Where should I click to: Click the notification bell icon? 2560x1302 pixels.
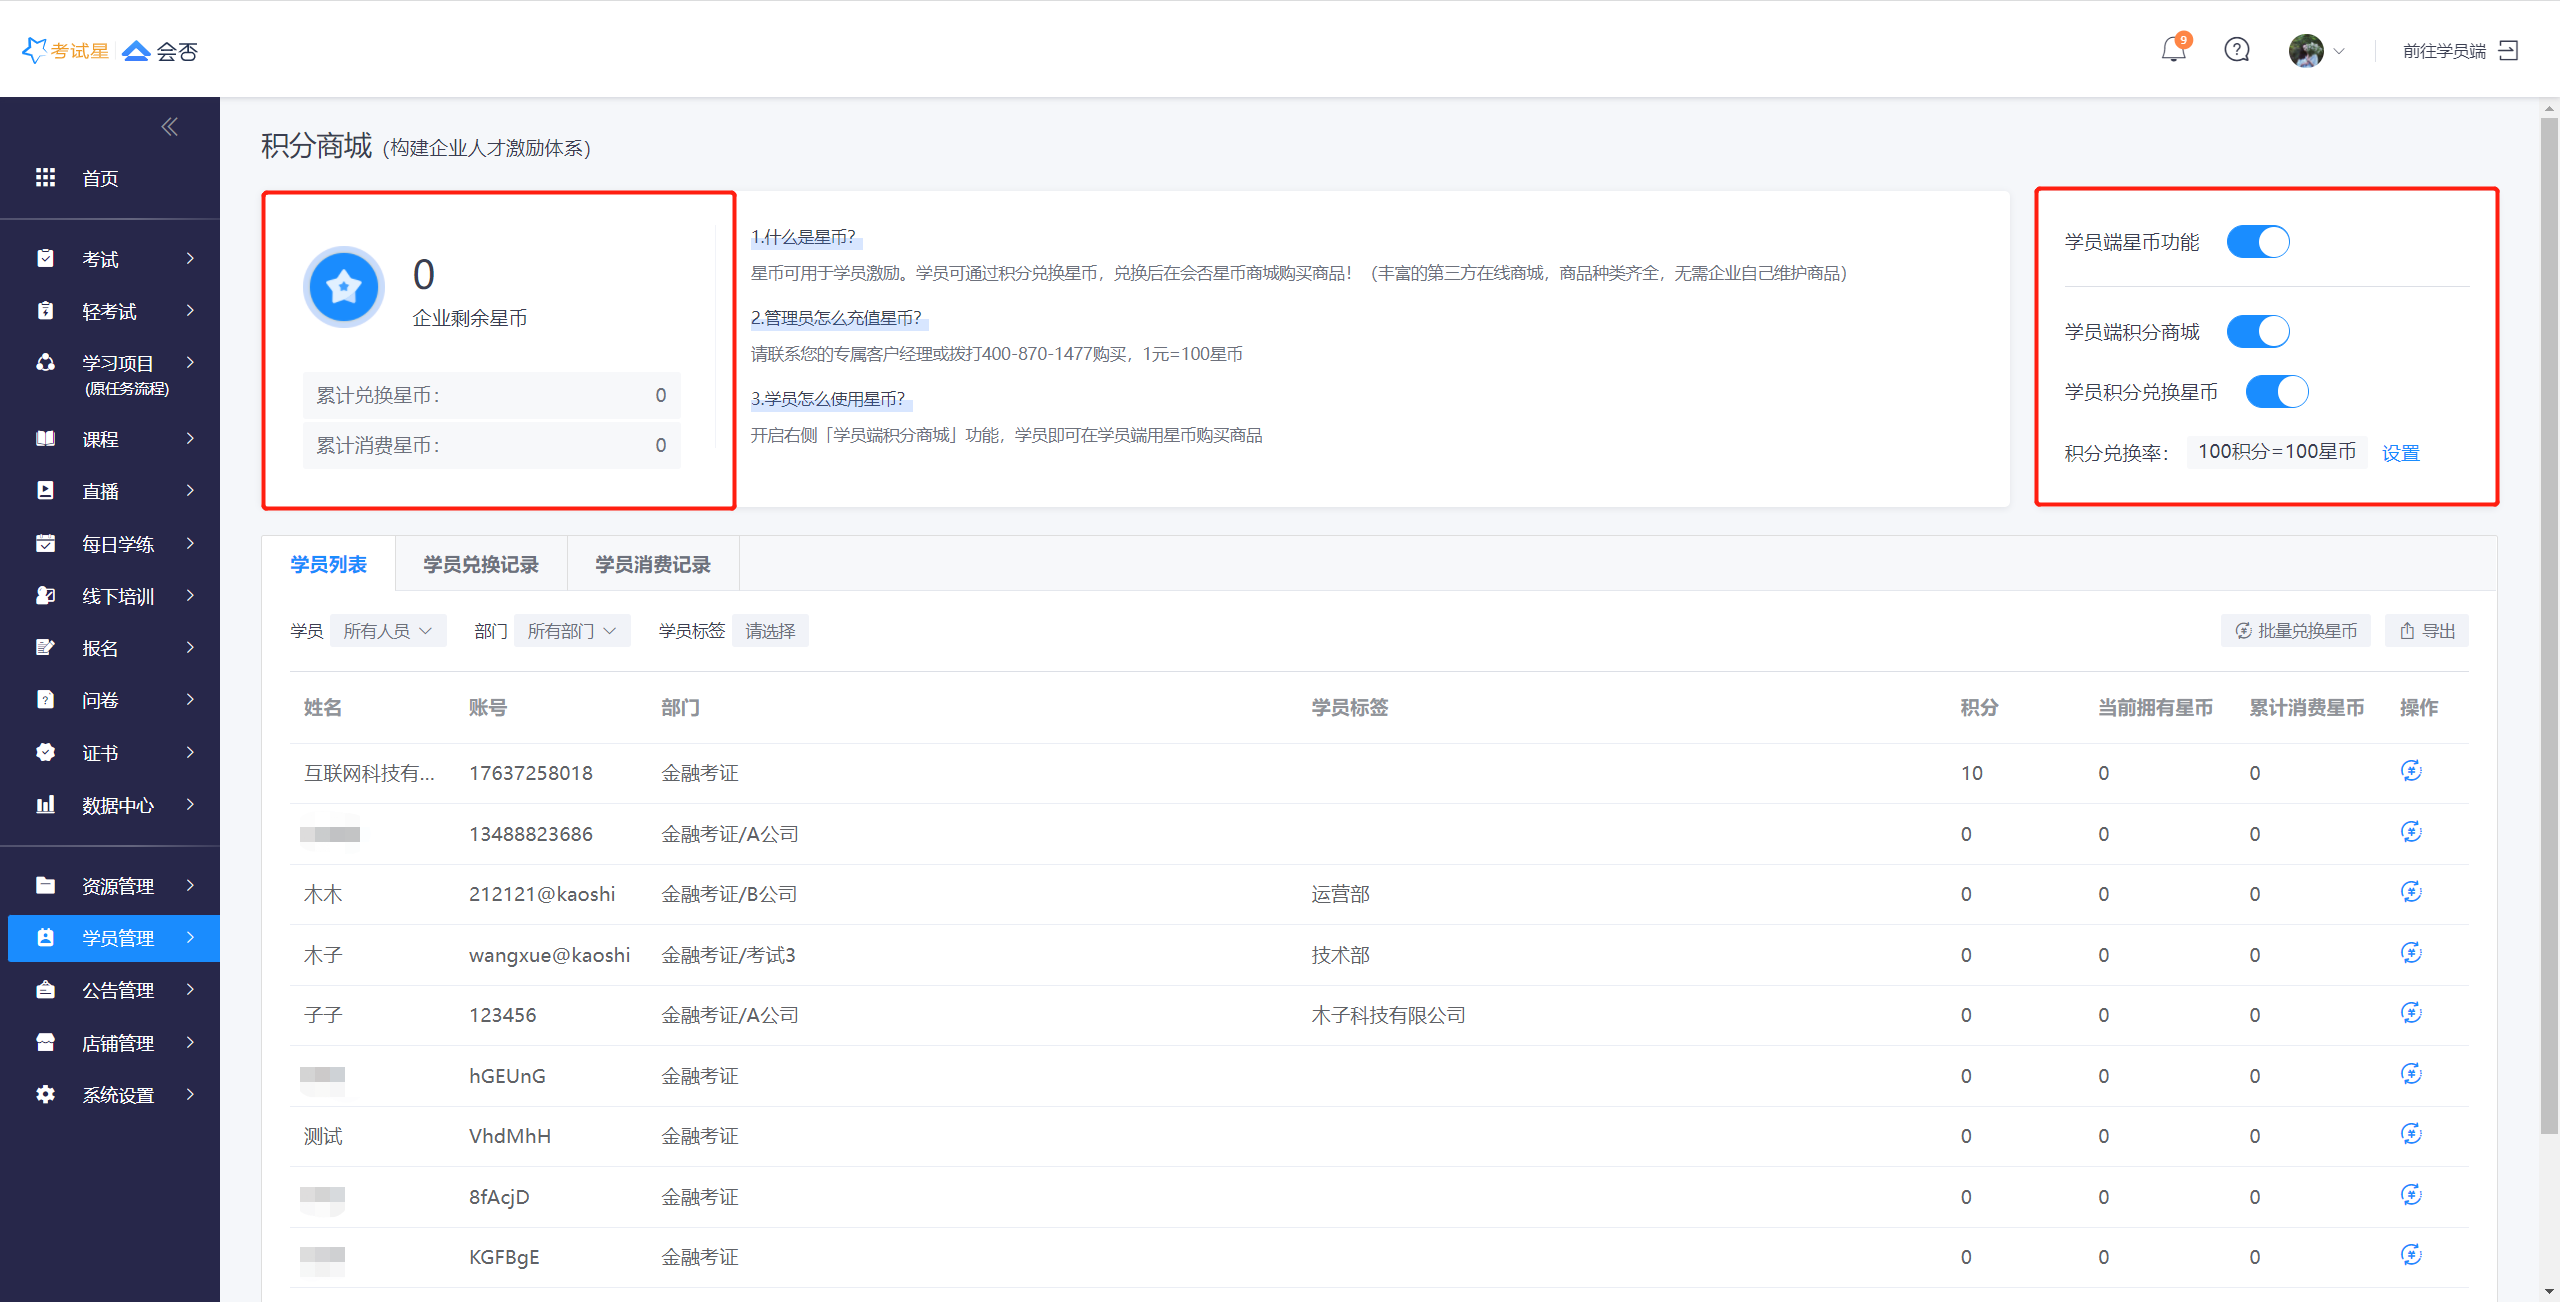2173,50
